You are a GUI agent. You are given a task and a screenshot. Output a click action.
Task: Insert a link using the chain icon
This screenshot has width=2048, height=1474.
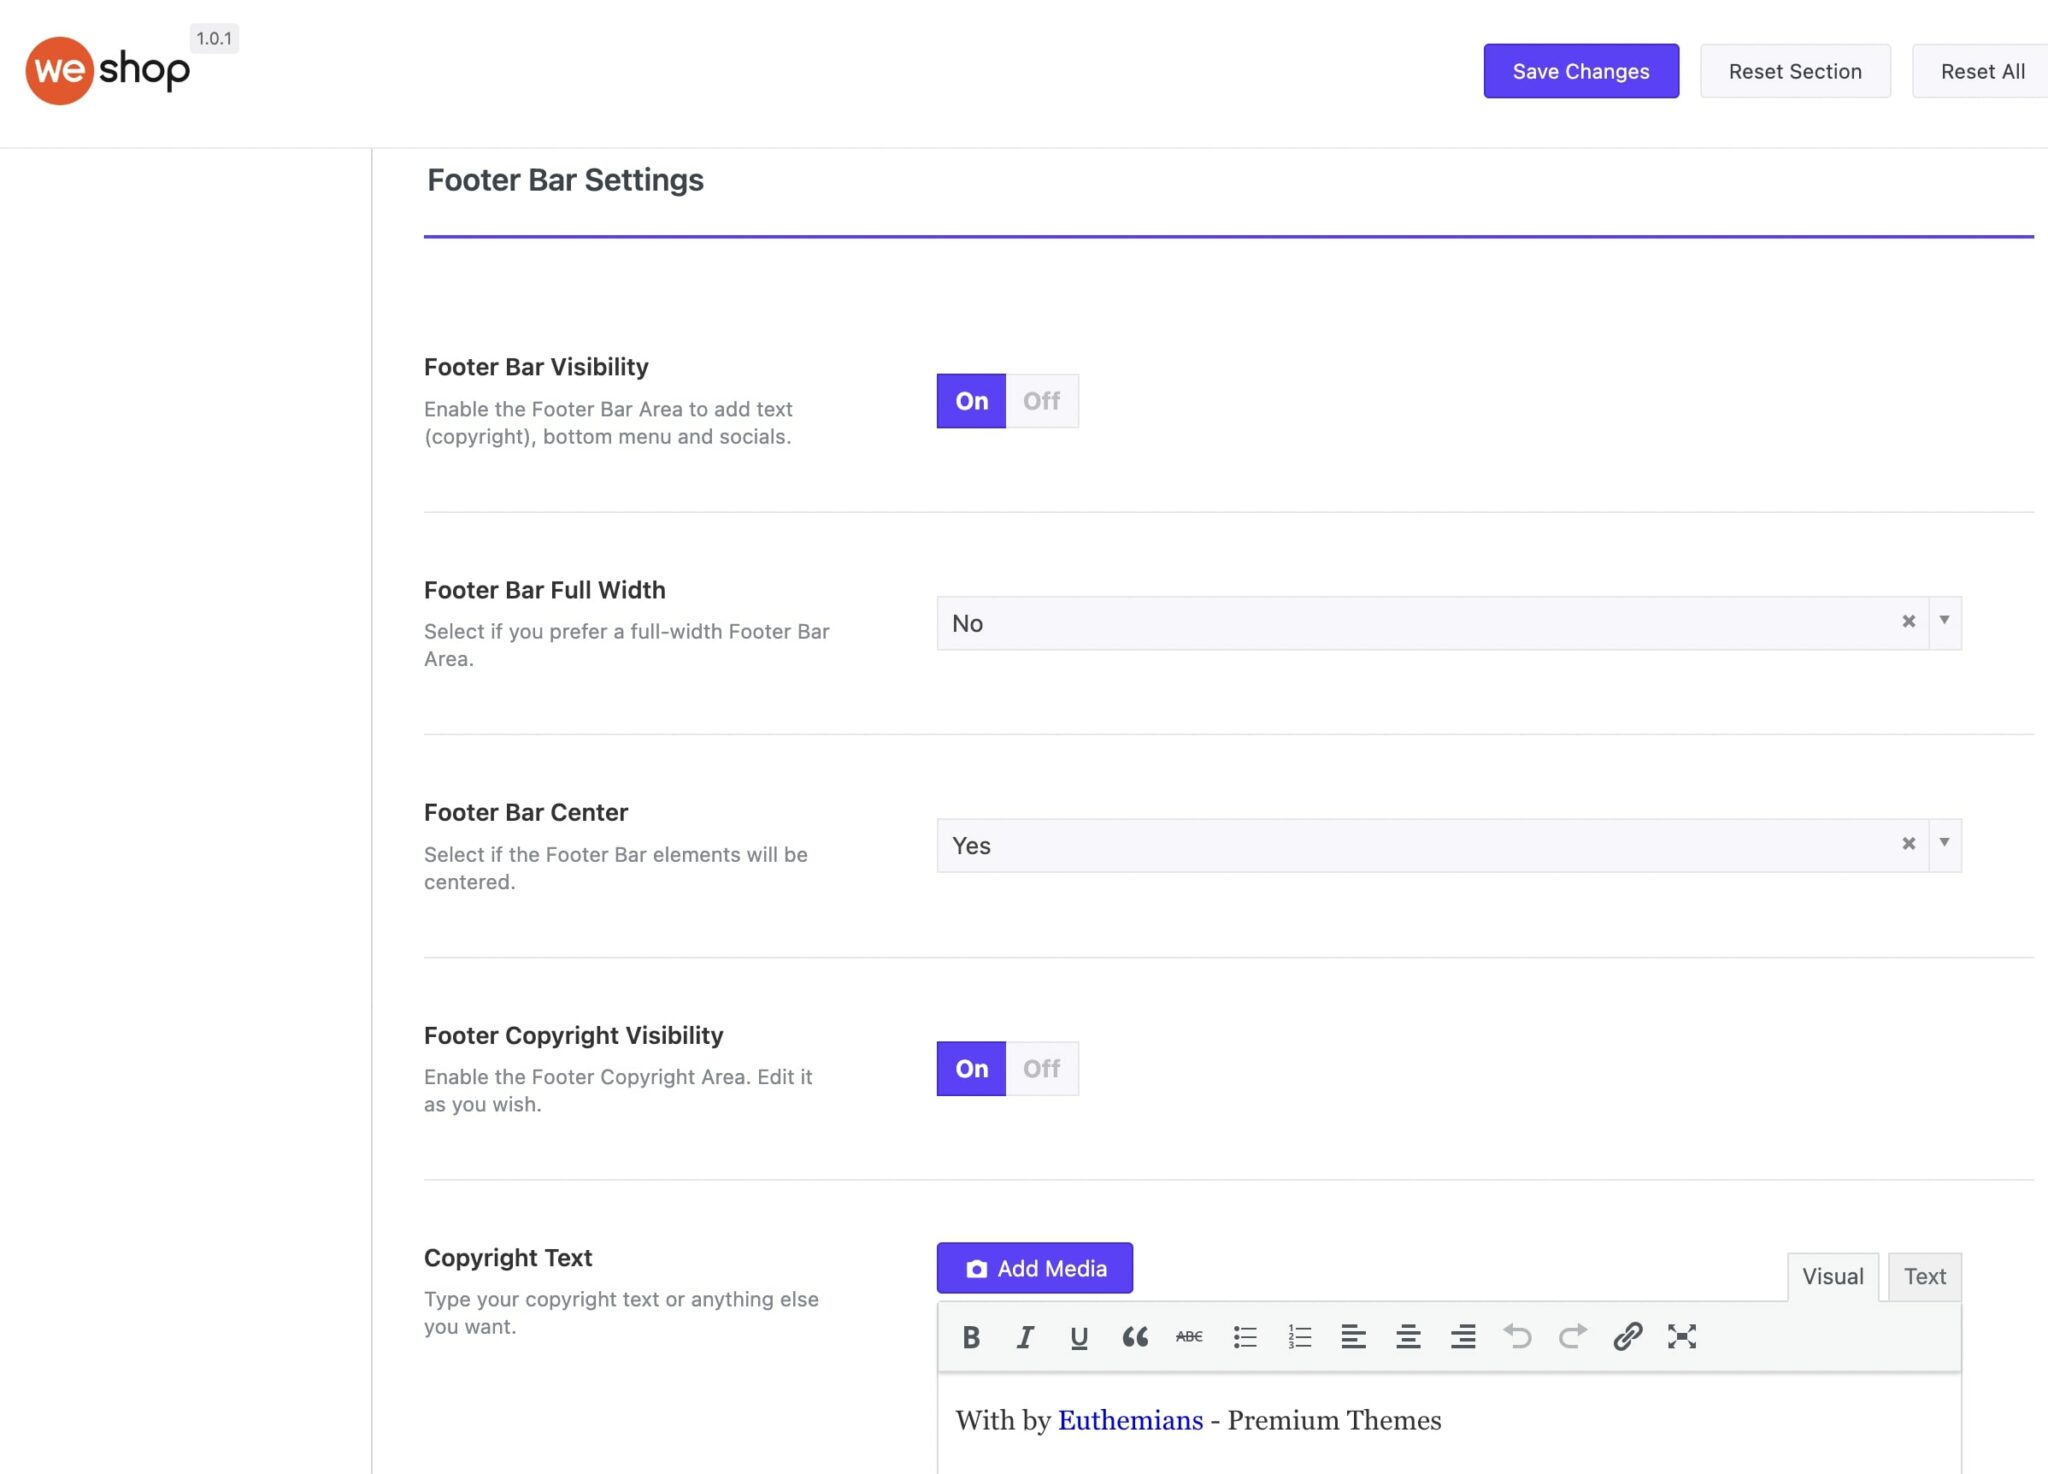coord(1627,1337)
